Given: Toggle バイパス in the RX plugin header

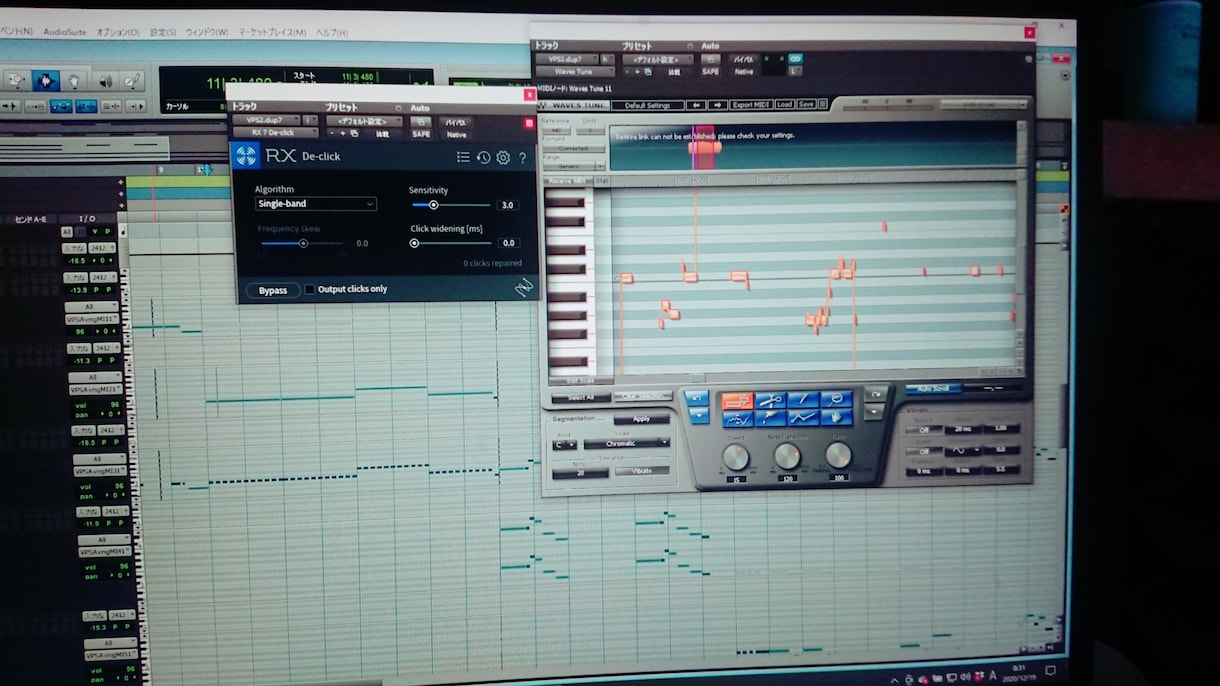Looking at the screenshot, I should coord(455,122).
